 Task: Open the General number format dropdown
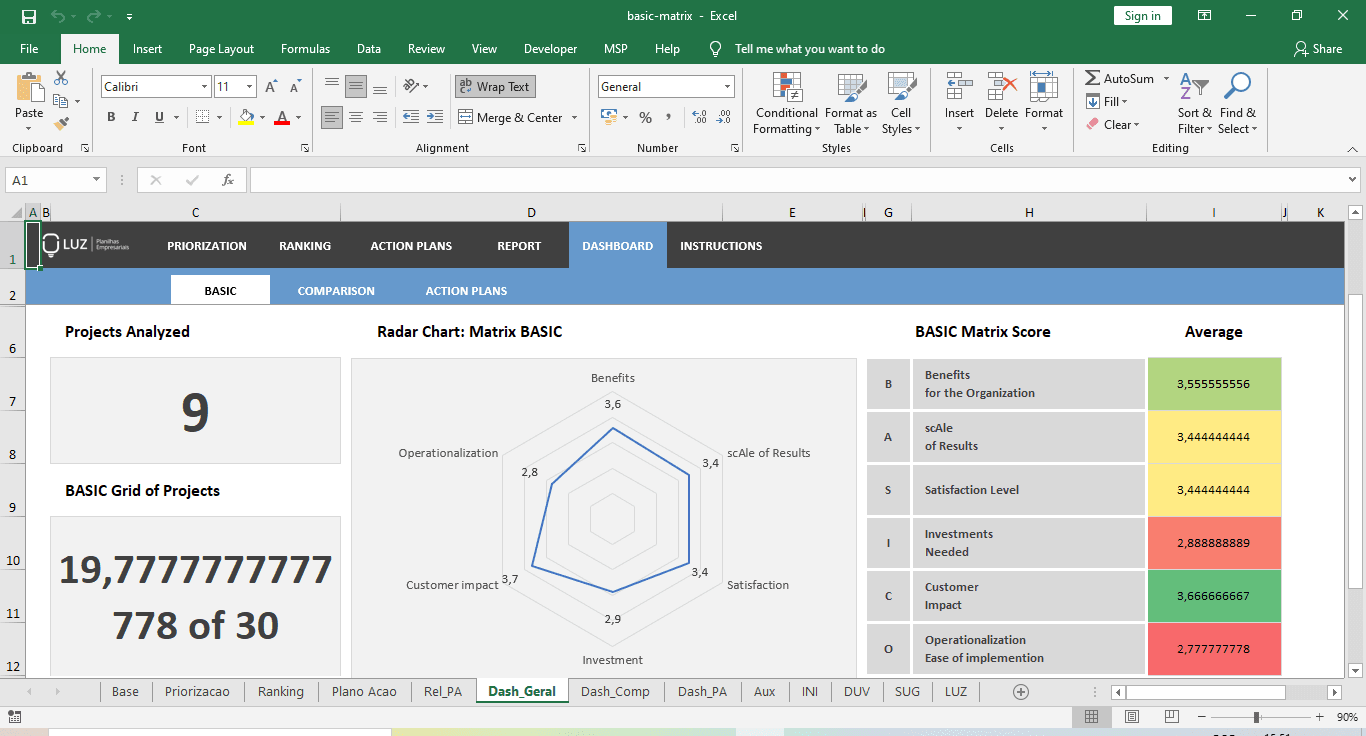tap(727, 87)
